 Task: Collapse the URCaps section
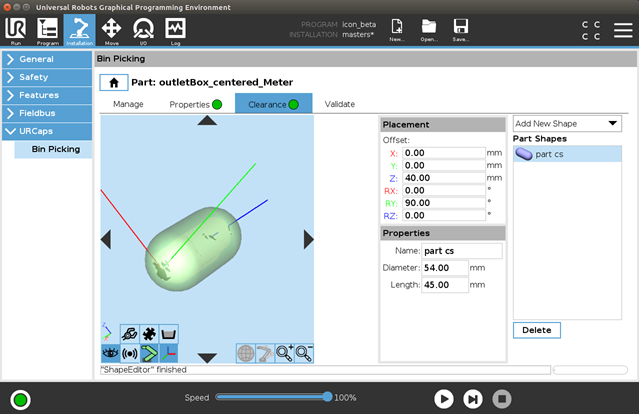tap(47, 131)
